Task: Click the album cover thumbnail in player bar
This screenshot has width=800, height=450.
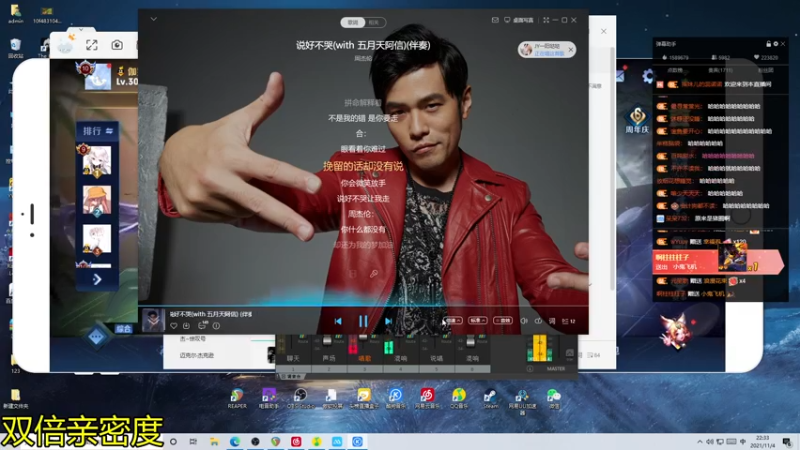Action: 153,320
